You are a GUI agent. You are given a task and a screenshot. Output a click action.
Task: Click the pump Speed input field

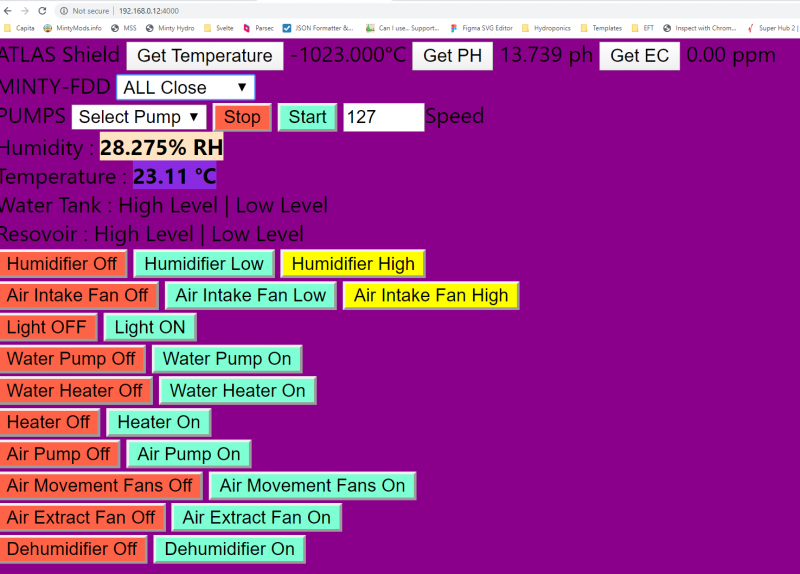click(383, 117)
